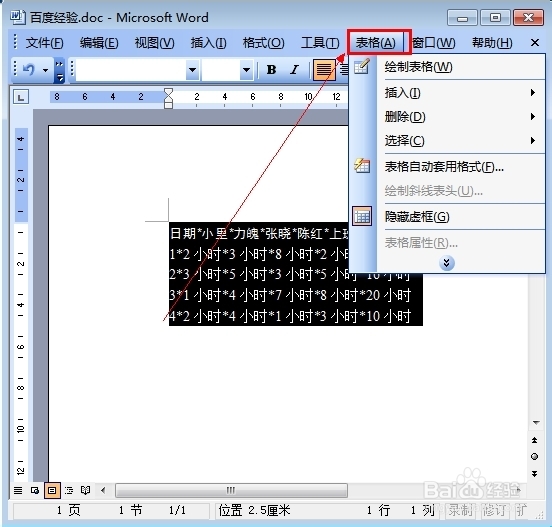Click the Word document icon in title bar
This screenshot has width=552, height=527.
[x=17, y=17]
